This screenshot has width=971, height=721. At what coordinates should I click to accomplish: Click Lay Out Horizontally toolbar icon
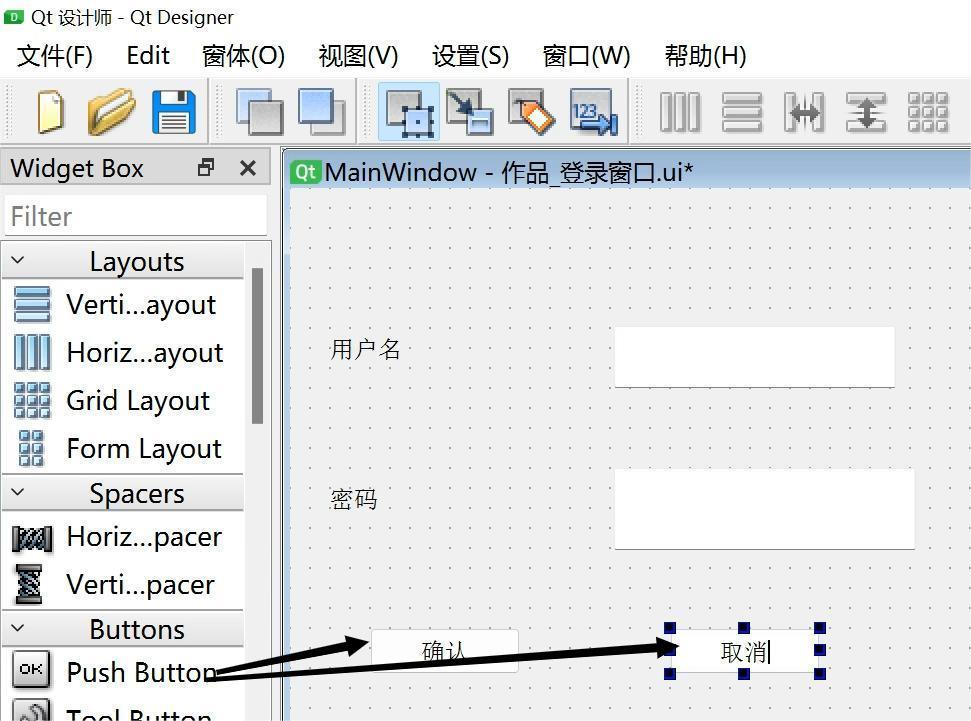click(680, 112)
